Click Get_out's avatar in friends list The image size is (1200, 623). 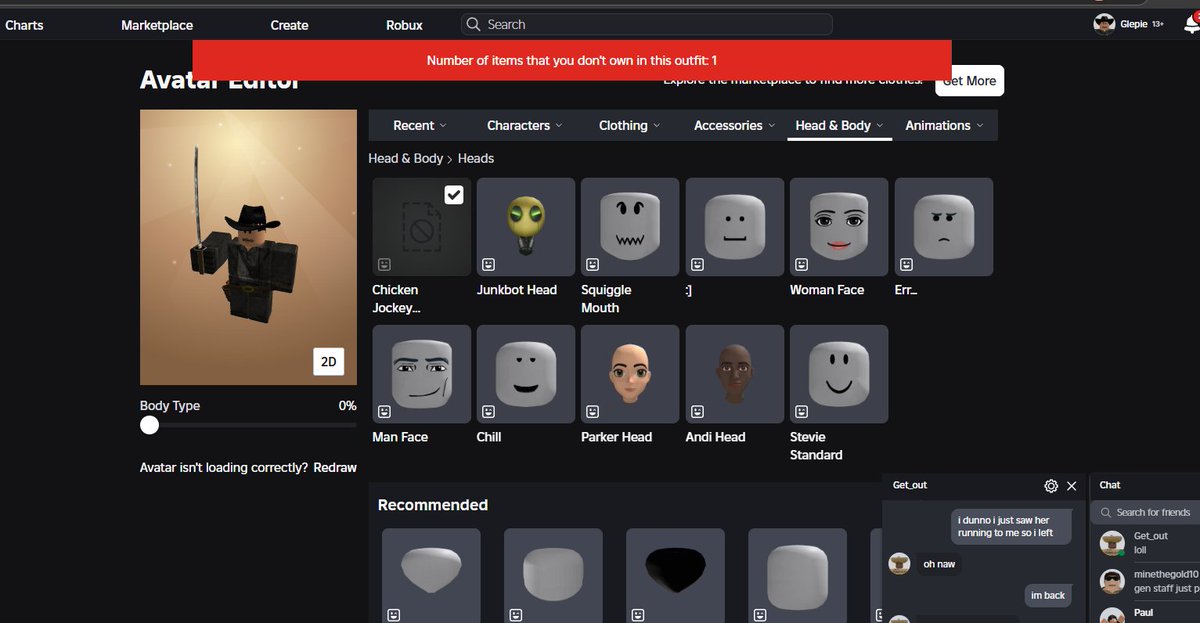(x=1112, y=544)
